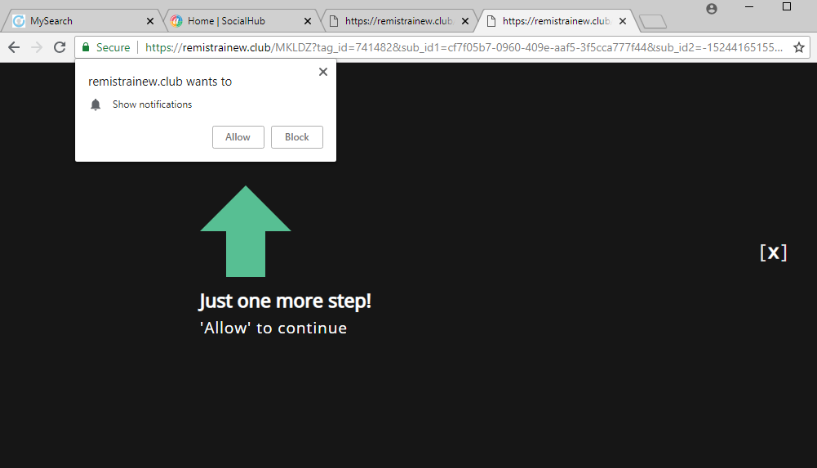Close the active remistrainew.club tab

623,21
